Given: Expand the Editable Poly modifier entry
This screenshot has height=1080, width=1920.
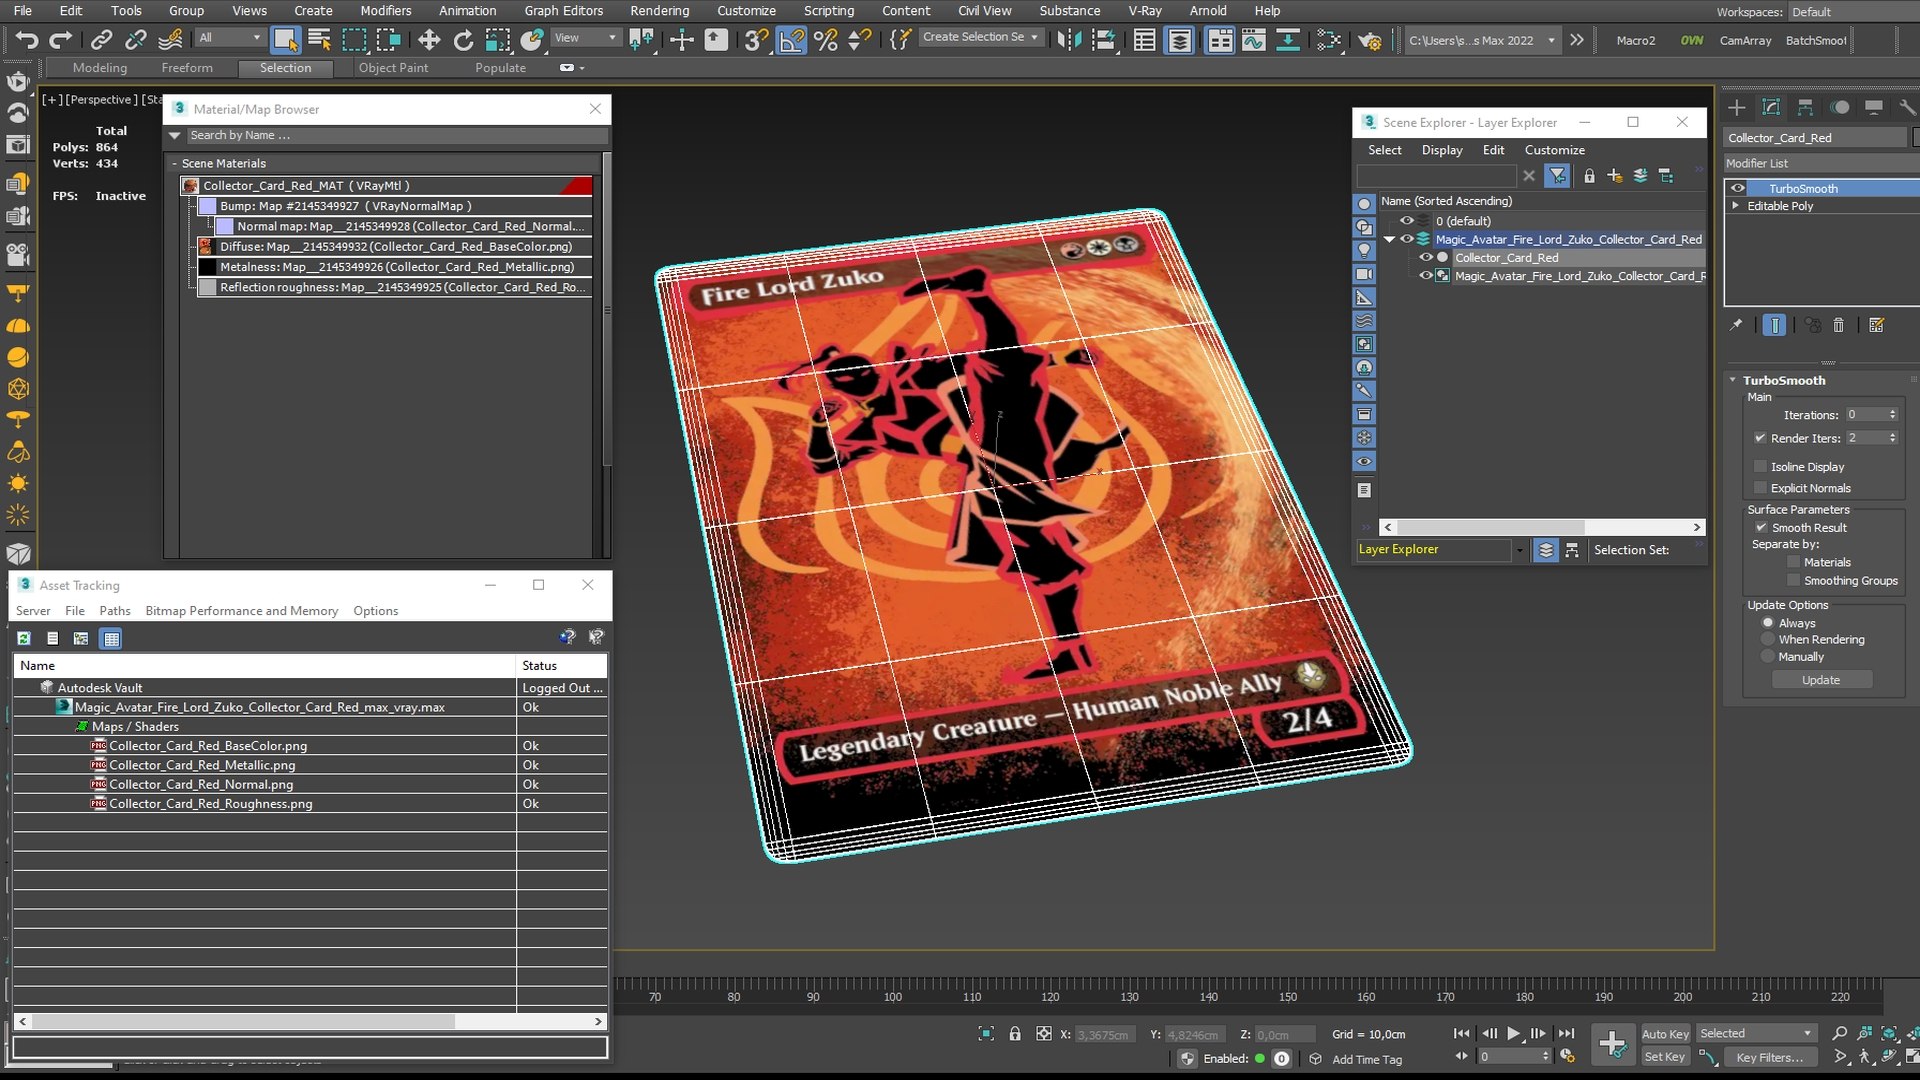Looking at the screenshot, I should [x=1736, y=206].
